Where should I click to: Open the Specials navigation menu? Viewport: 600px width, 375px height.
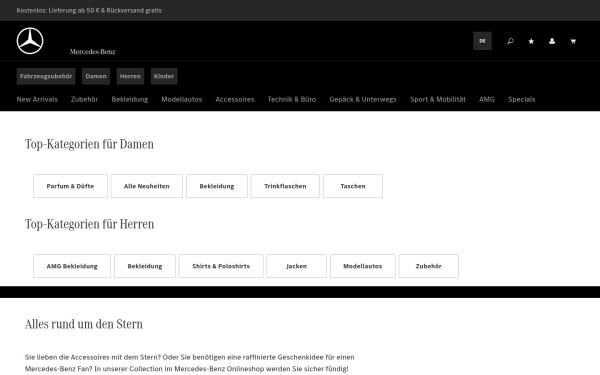click(x=522, y=99)
